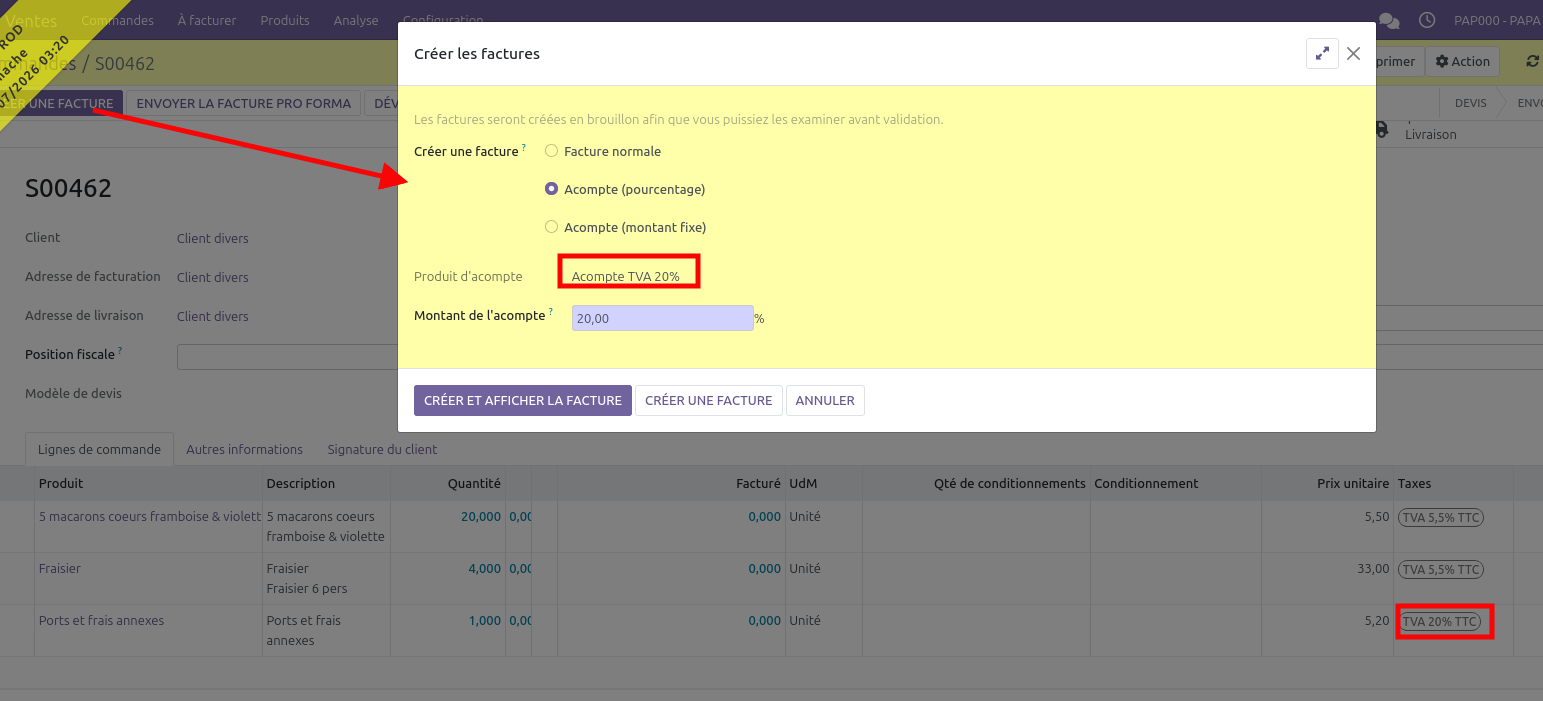Click the Livraison truck icon
The image size is (1543, 701).
1381,128
